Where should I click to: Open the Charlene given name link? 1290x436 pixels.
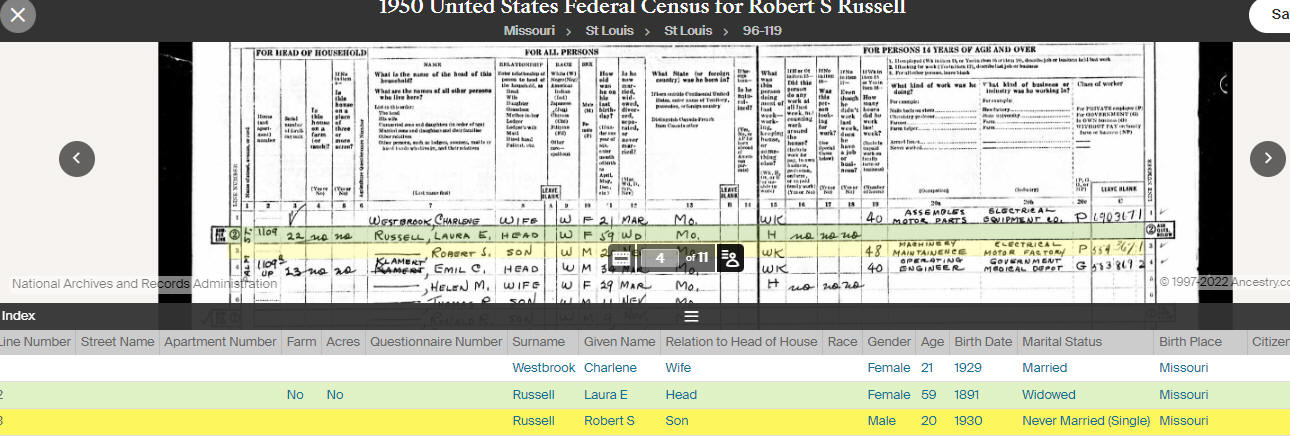[610, 368]
